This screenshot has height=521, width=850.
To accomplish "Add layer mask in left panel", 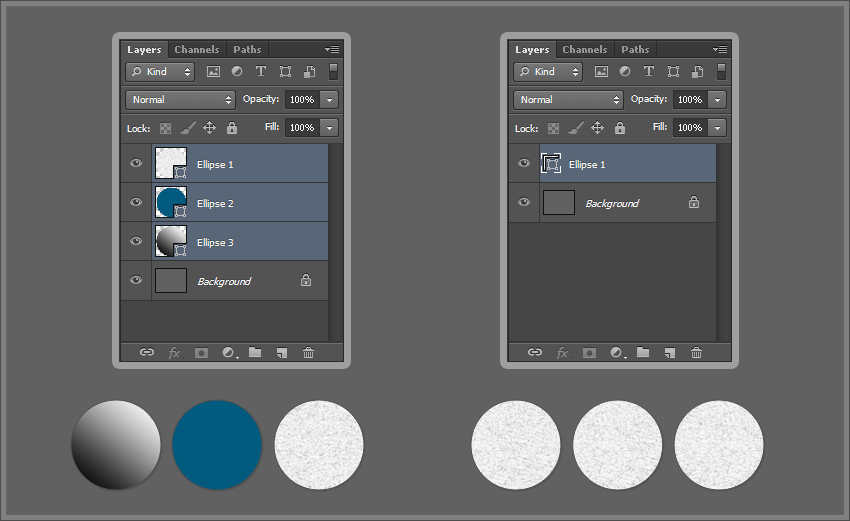I will pos(202,353).
